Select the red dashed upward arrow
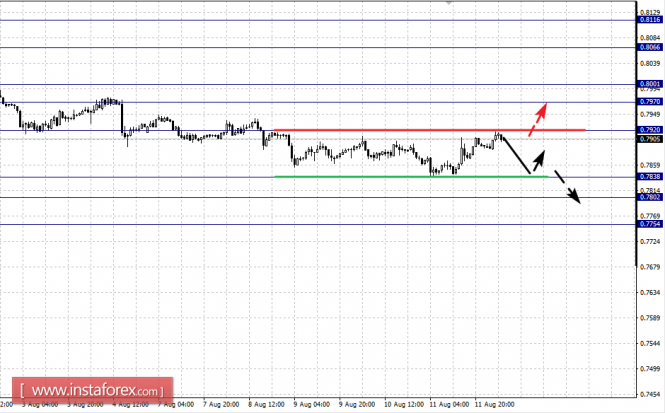 coord(538,119)
